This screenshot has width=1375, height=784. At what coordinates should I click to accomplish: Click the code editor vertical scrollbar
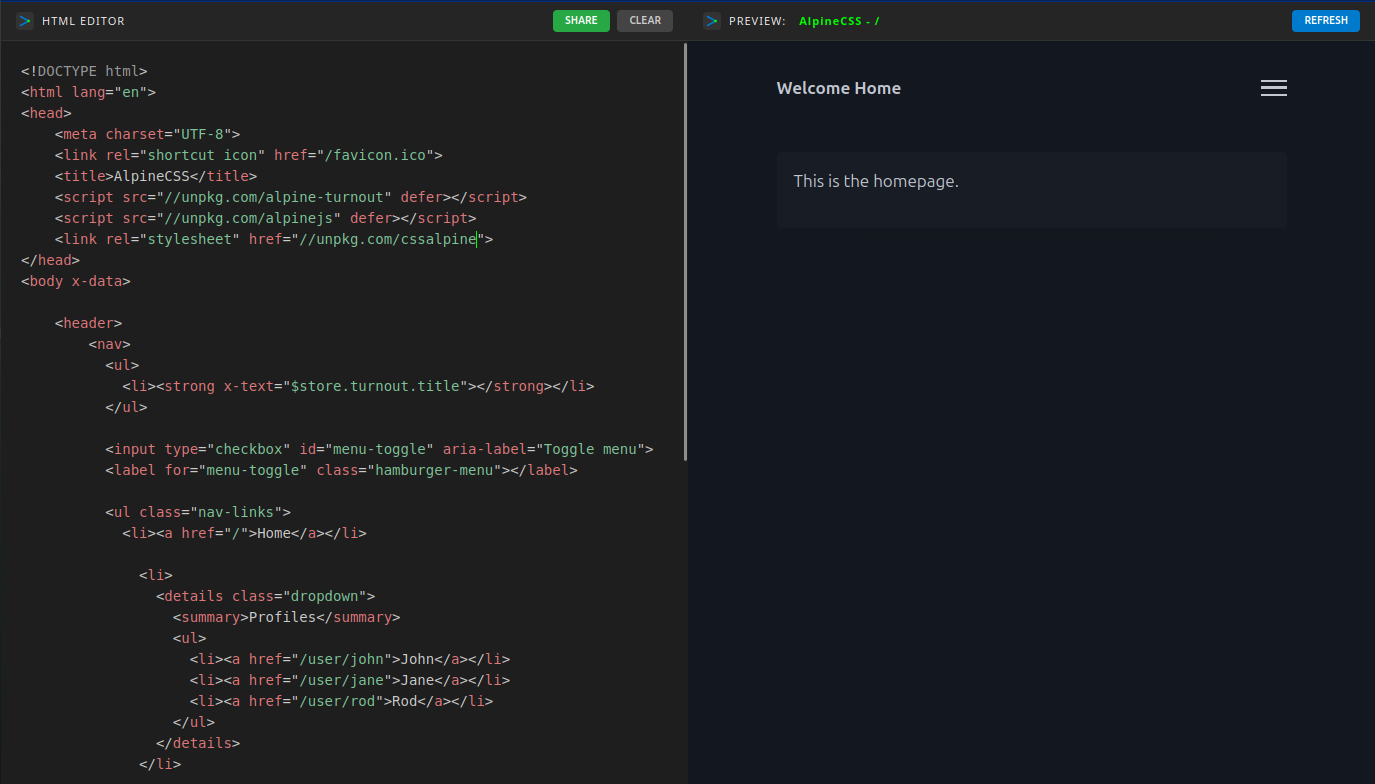click(x=685, y=250)
